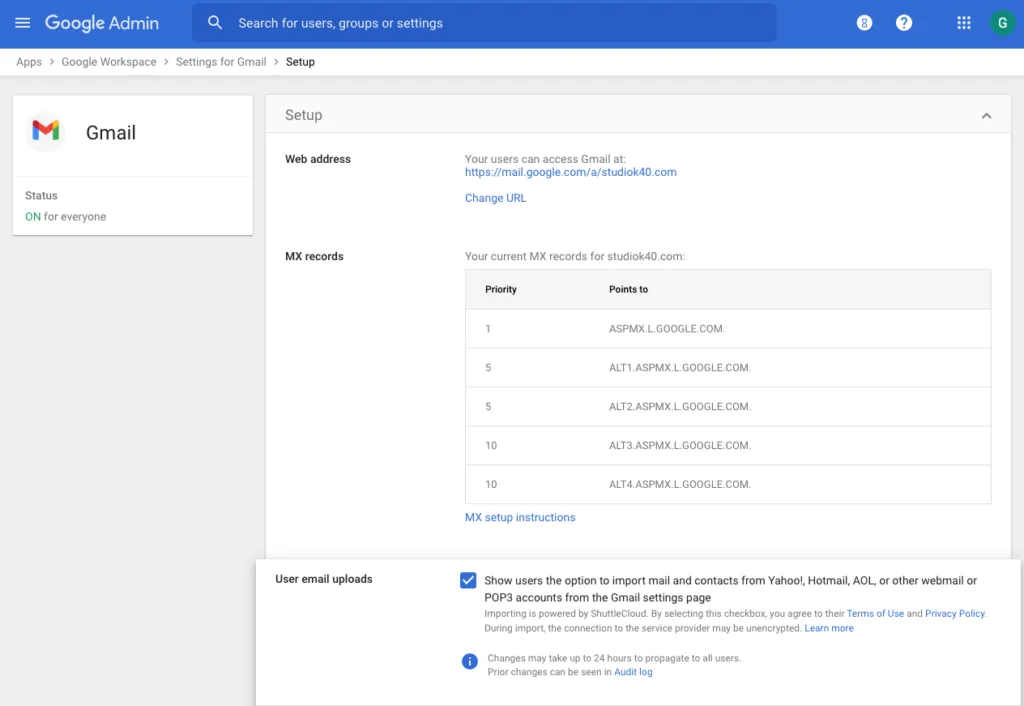Click the Setup breadcrumb item
Image resolution: width=1024 pixels, height=706 pixels.
300,62
